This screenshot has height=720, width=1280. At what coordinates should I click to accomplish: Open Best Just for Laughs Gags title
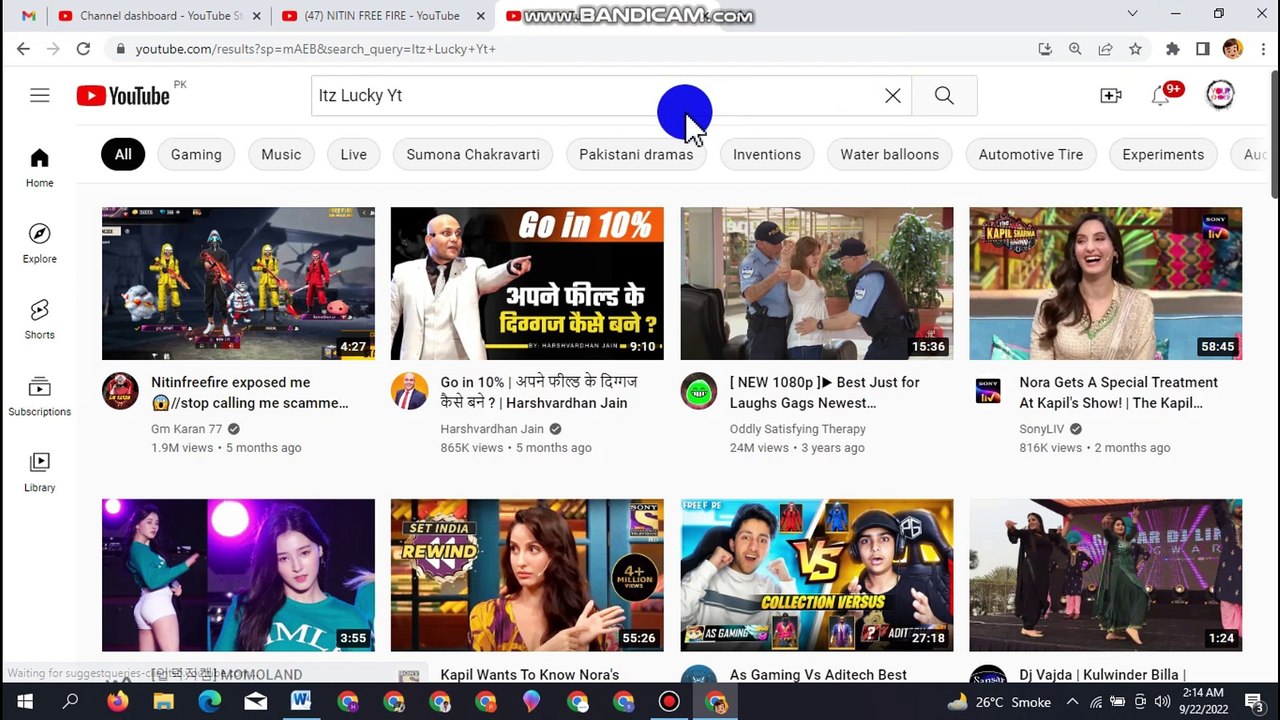(825, 392)
